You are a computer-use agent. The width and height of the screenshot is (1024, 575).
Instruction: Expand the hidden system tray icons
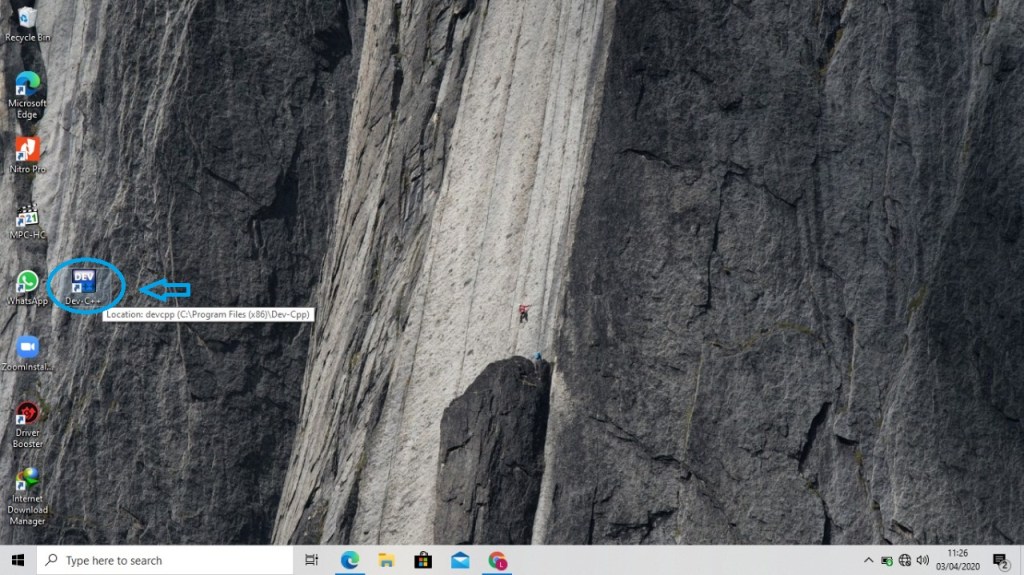tap(869, 560)
